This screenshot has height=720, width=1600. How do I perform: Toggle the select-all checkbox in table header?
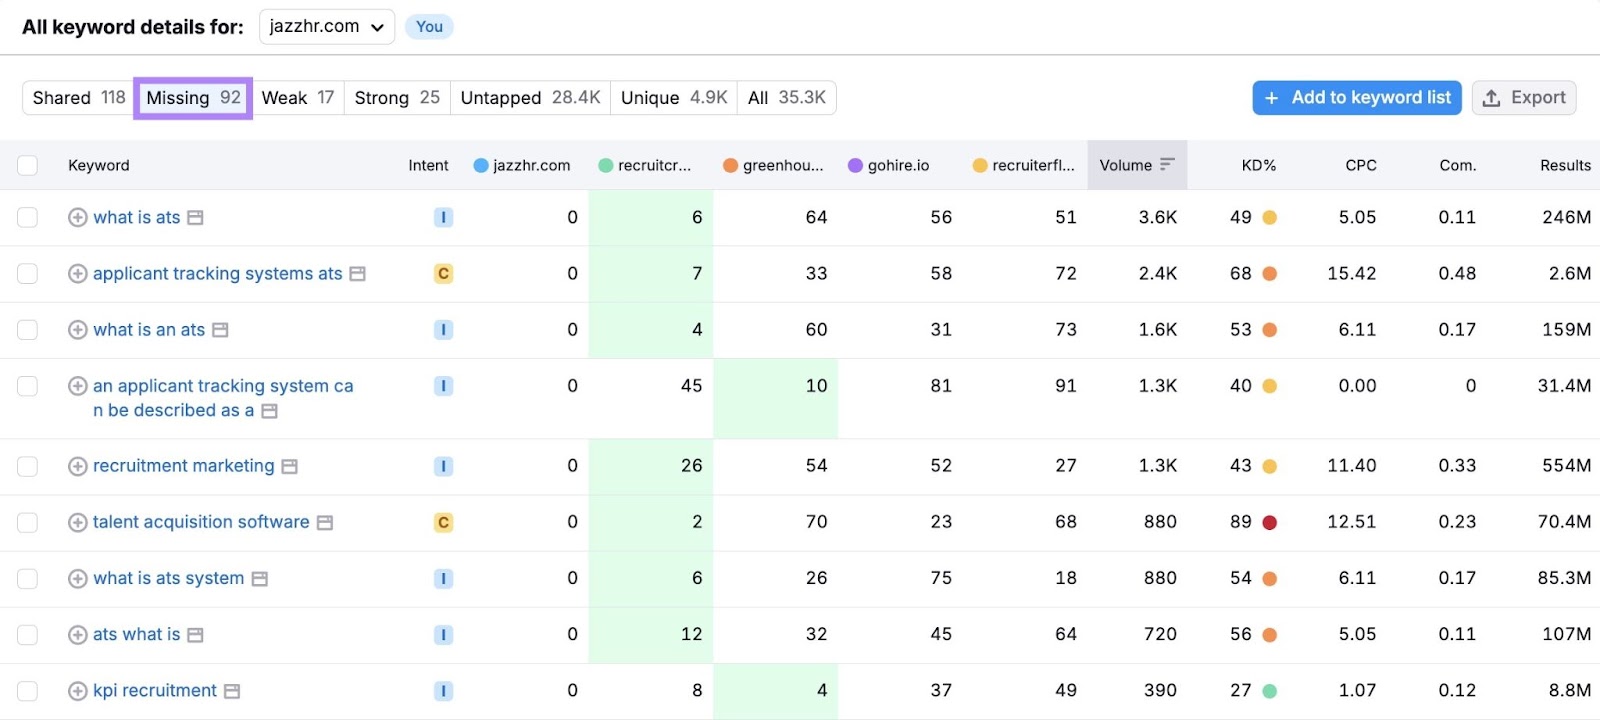click(x=27, y=165)
